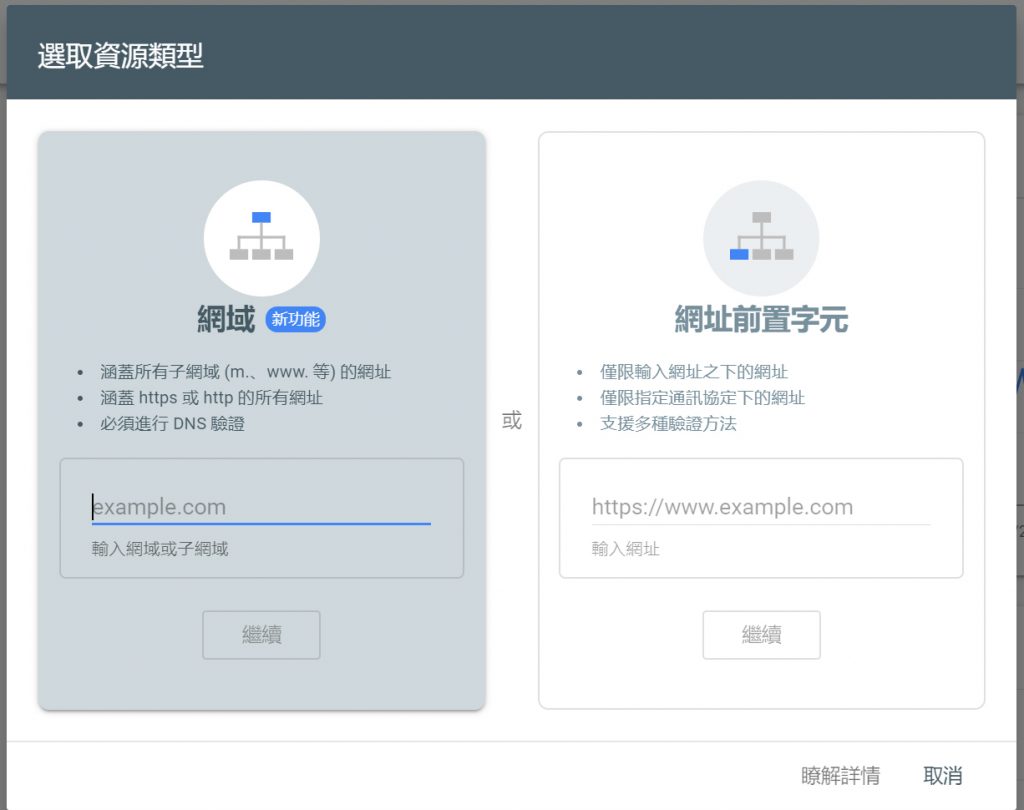Image resolution: width=1024 pixels, height=810 pixels.
Task: Click the 或 divider between the two cards
Action: pyautogui.click(x=512, y=422)
